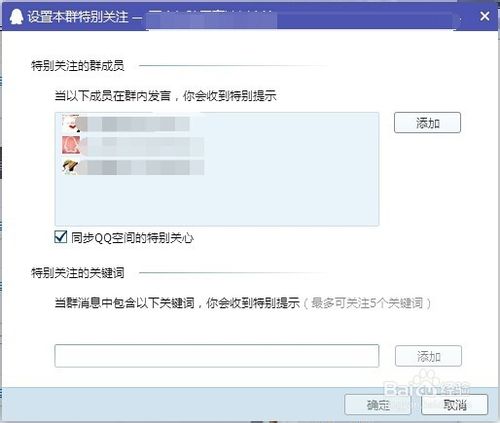Click the third member's blurred name
This screenshot has width=500, height=423.
(142, 167)
